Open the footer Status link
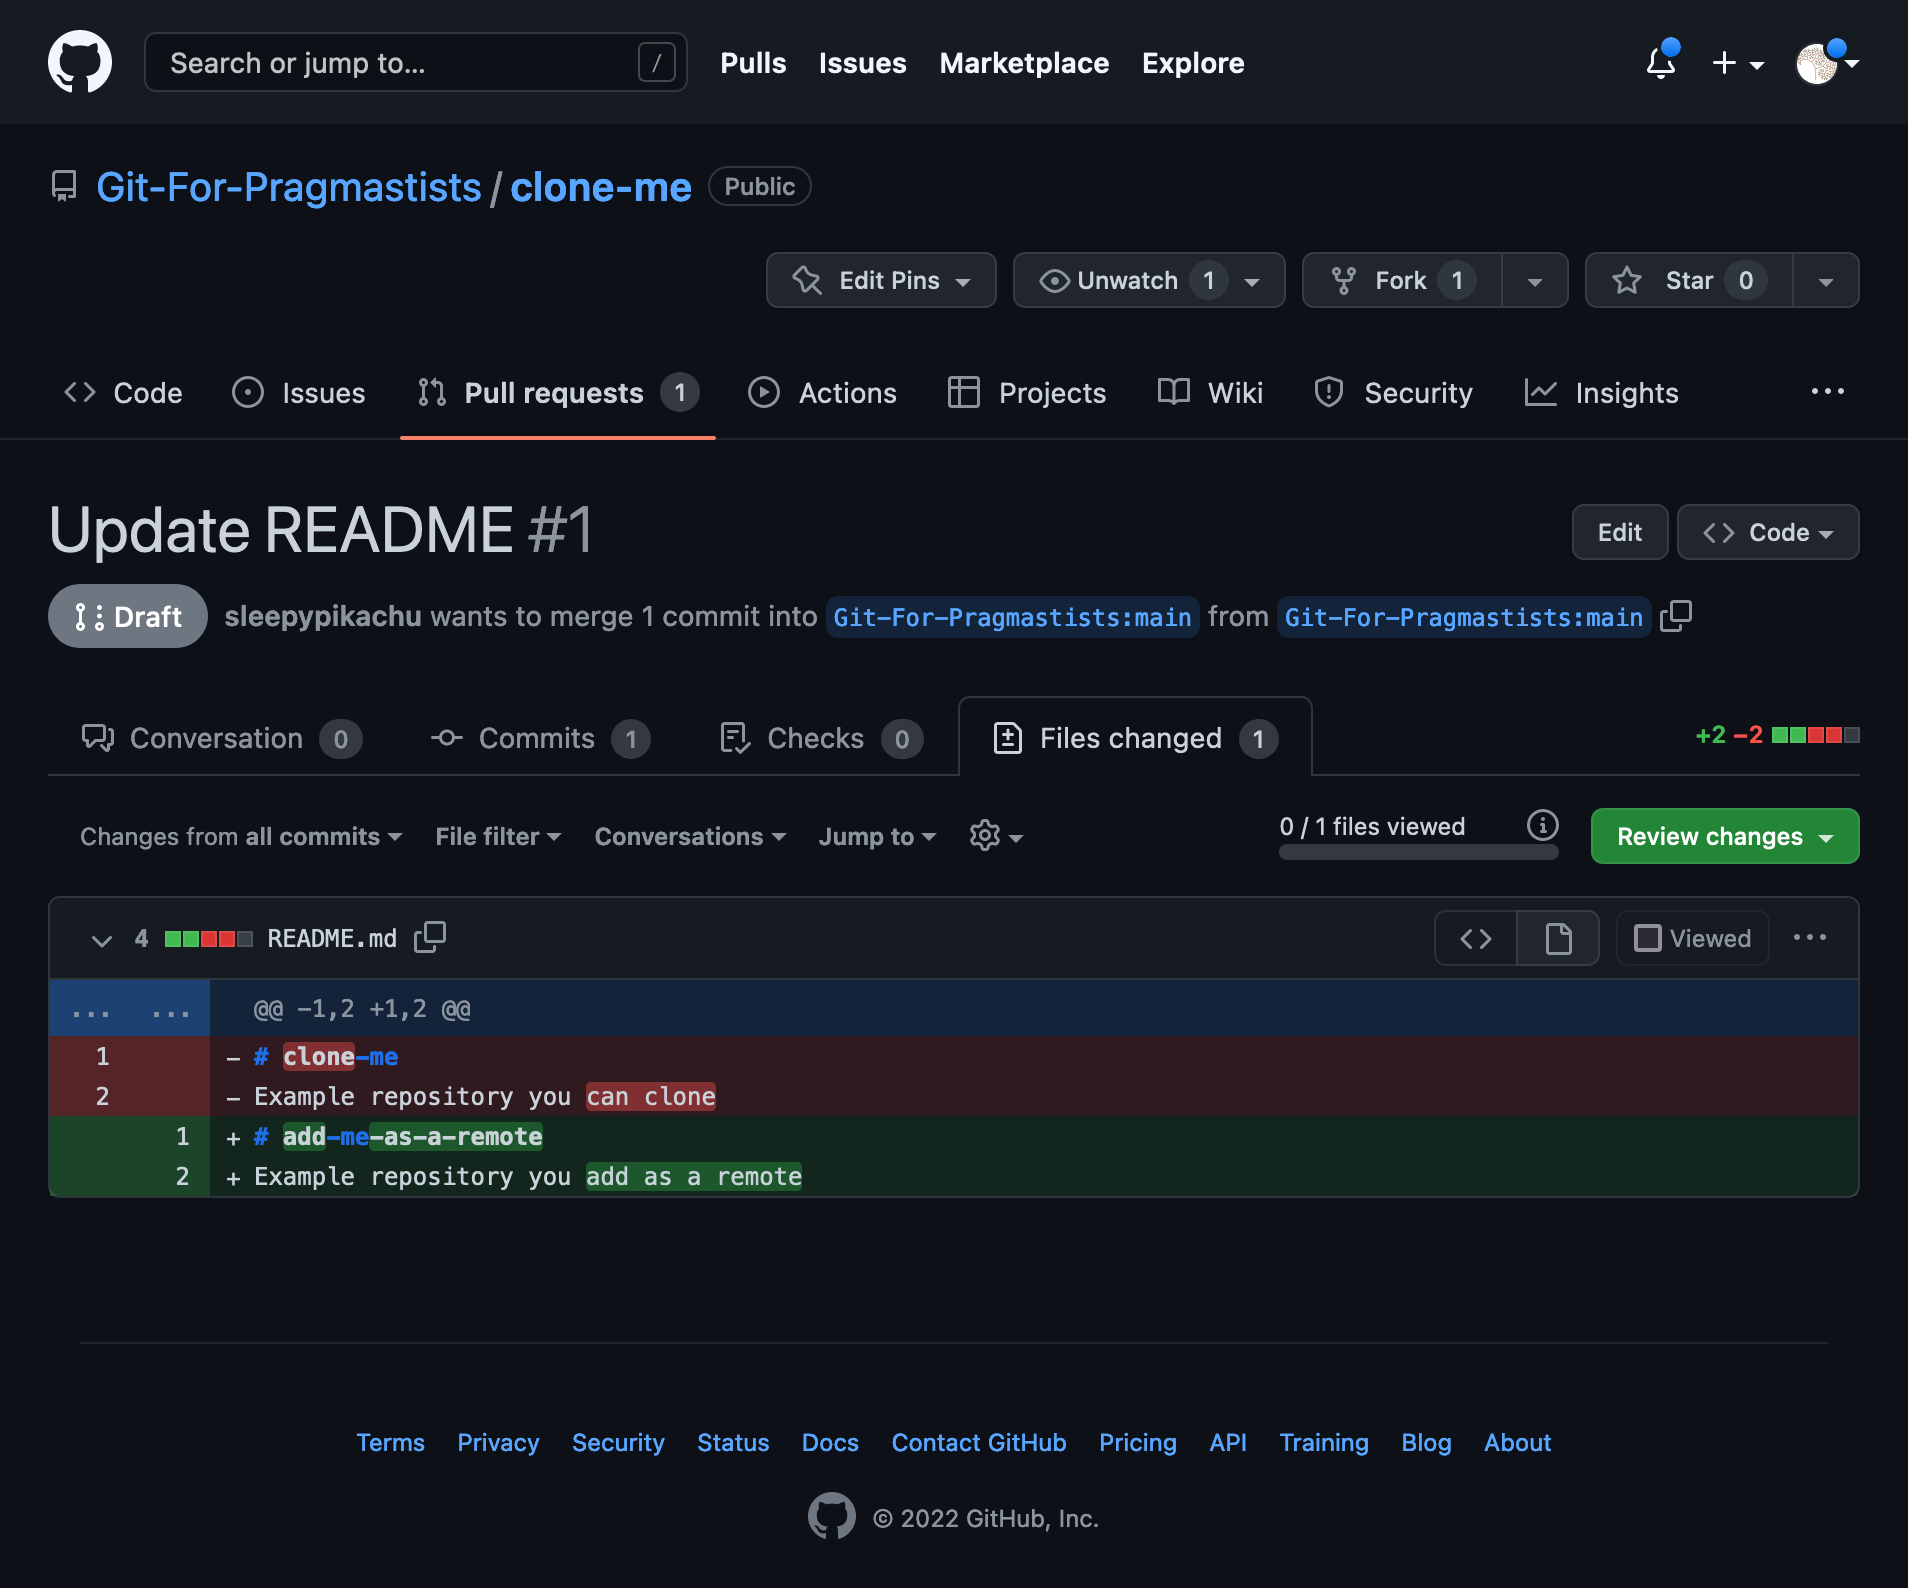The height and width of the screenshot is (1588, 1908). [x=733, y=1442]
